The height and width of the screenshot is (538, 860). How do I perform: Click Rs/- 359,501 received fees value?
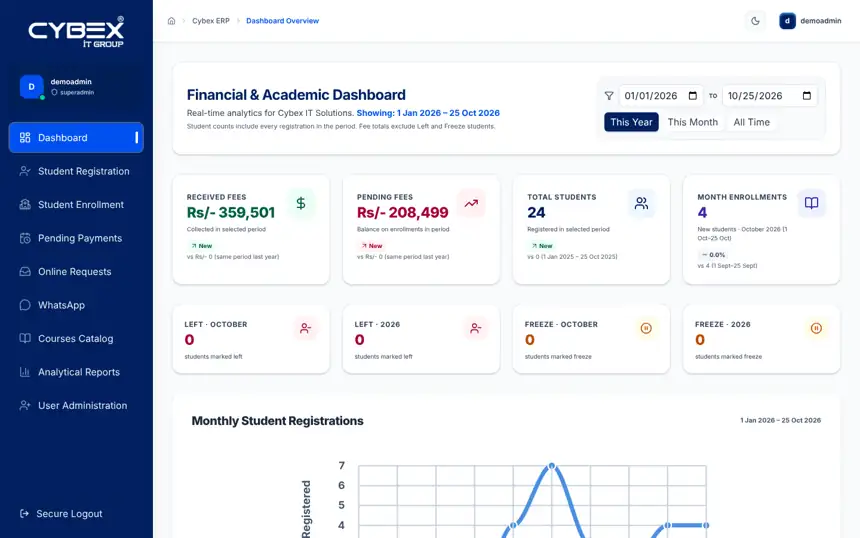point(231,212)
